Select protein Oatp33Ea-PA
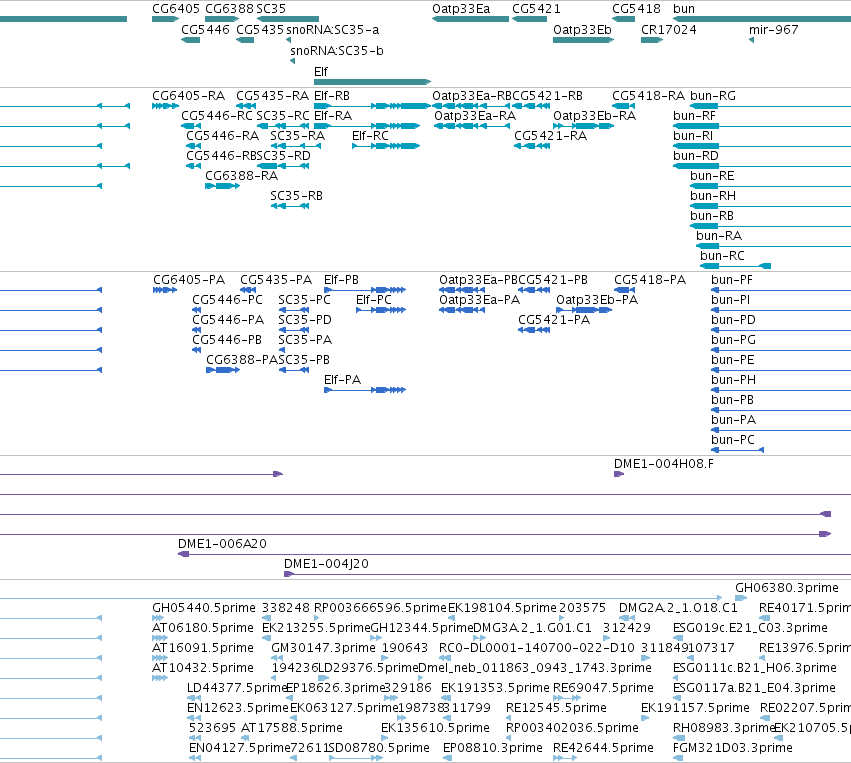Image resolution: width=851 pixels, height=763 pixels. 462,310
